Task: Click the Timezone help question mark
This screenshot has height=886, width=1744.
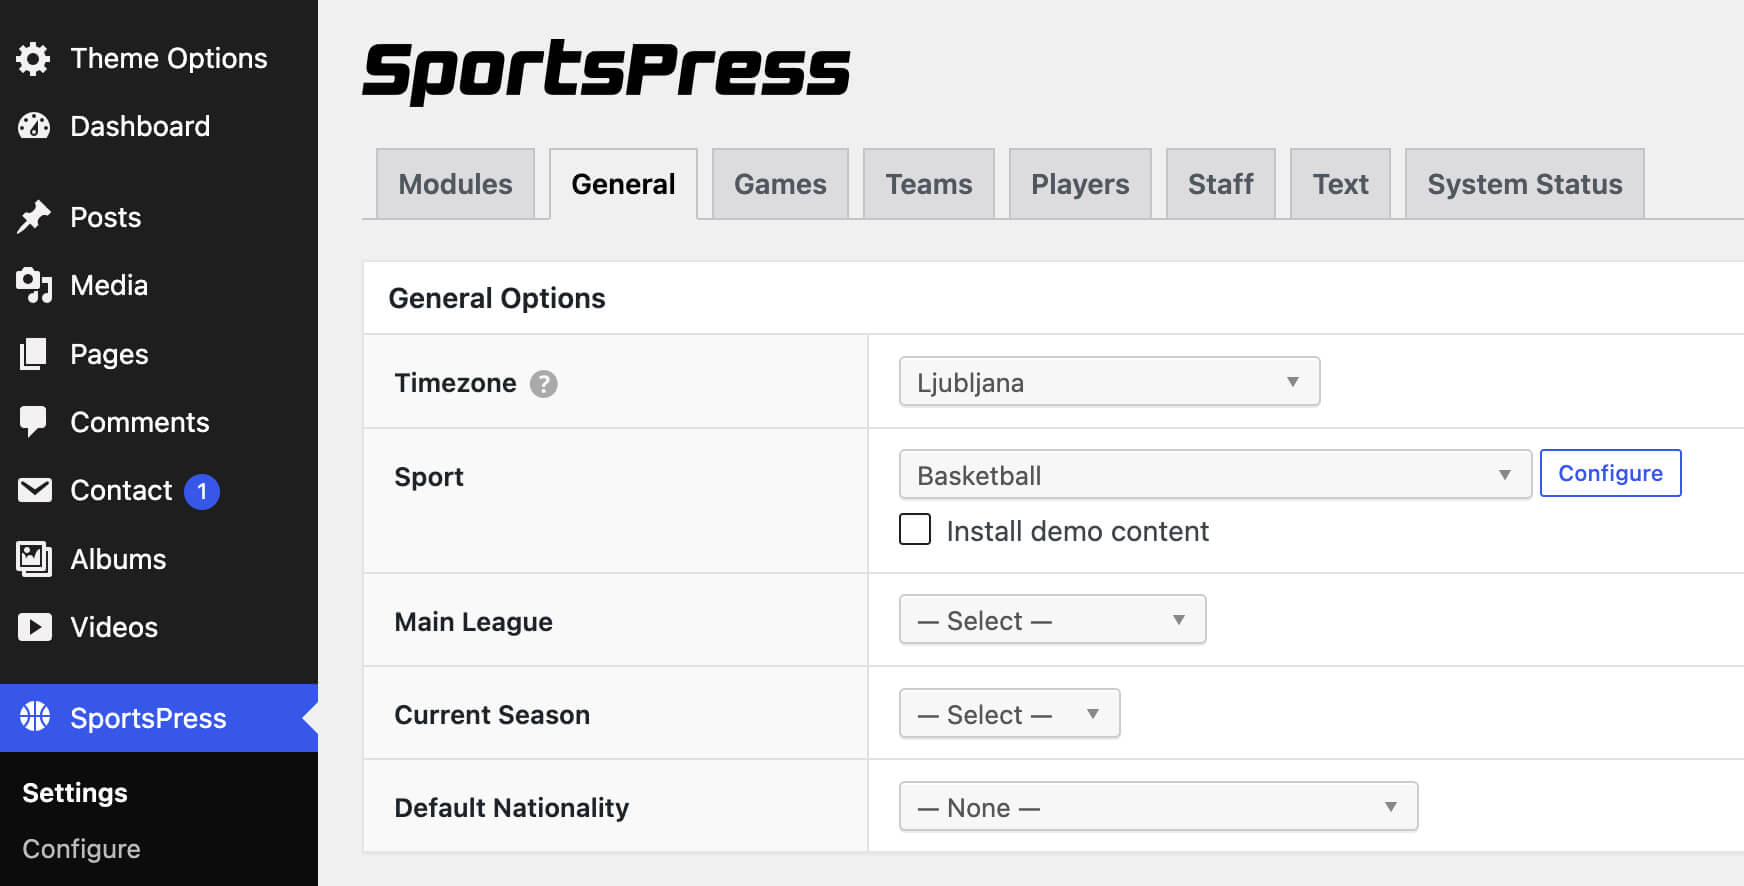Action: (x=543, y=384)
